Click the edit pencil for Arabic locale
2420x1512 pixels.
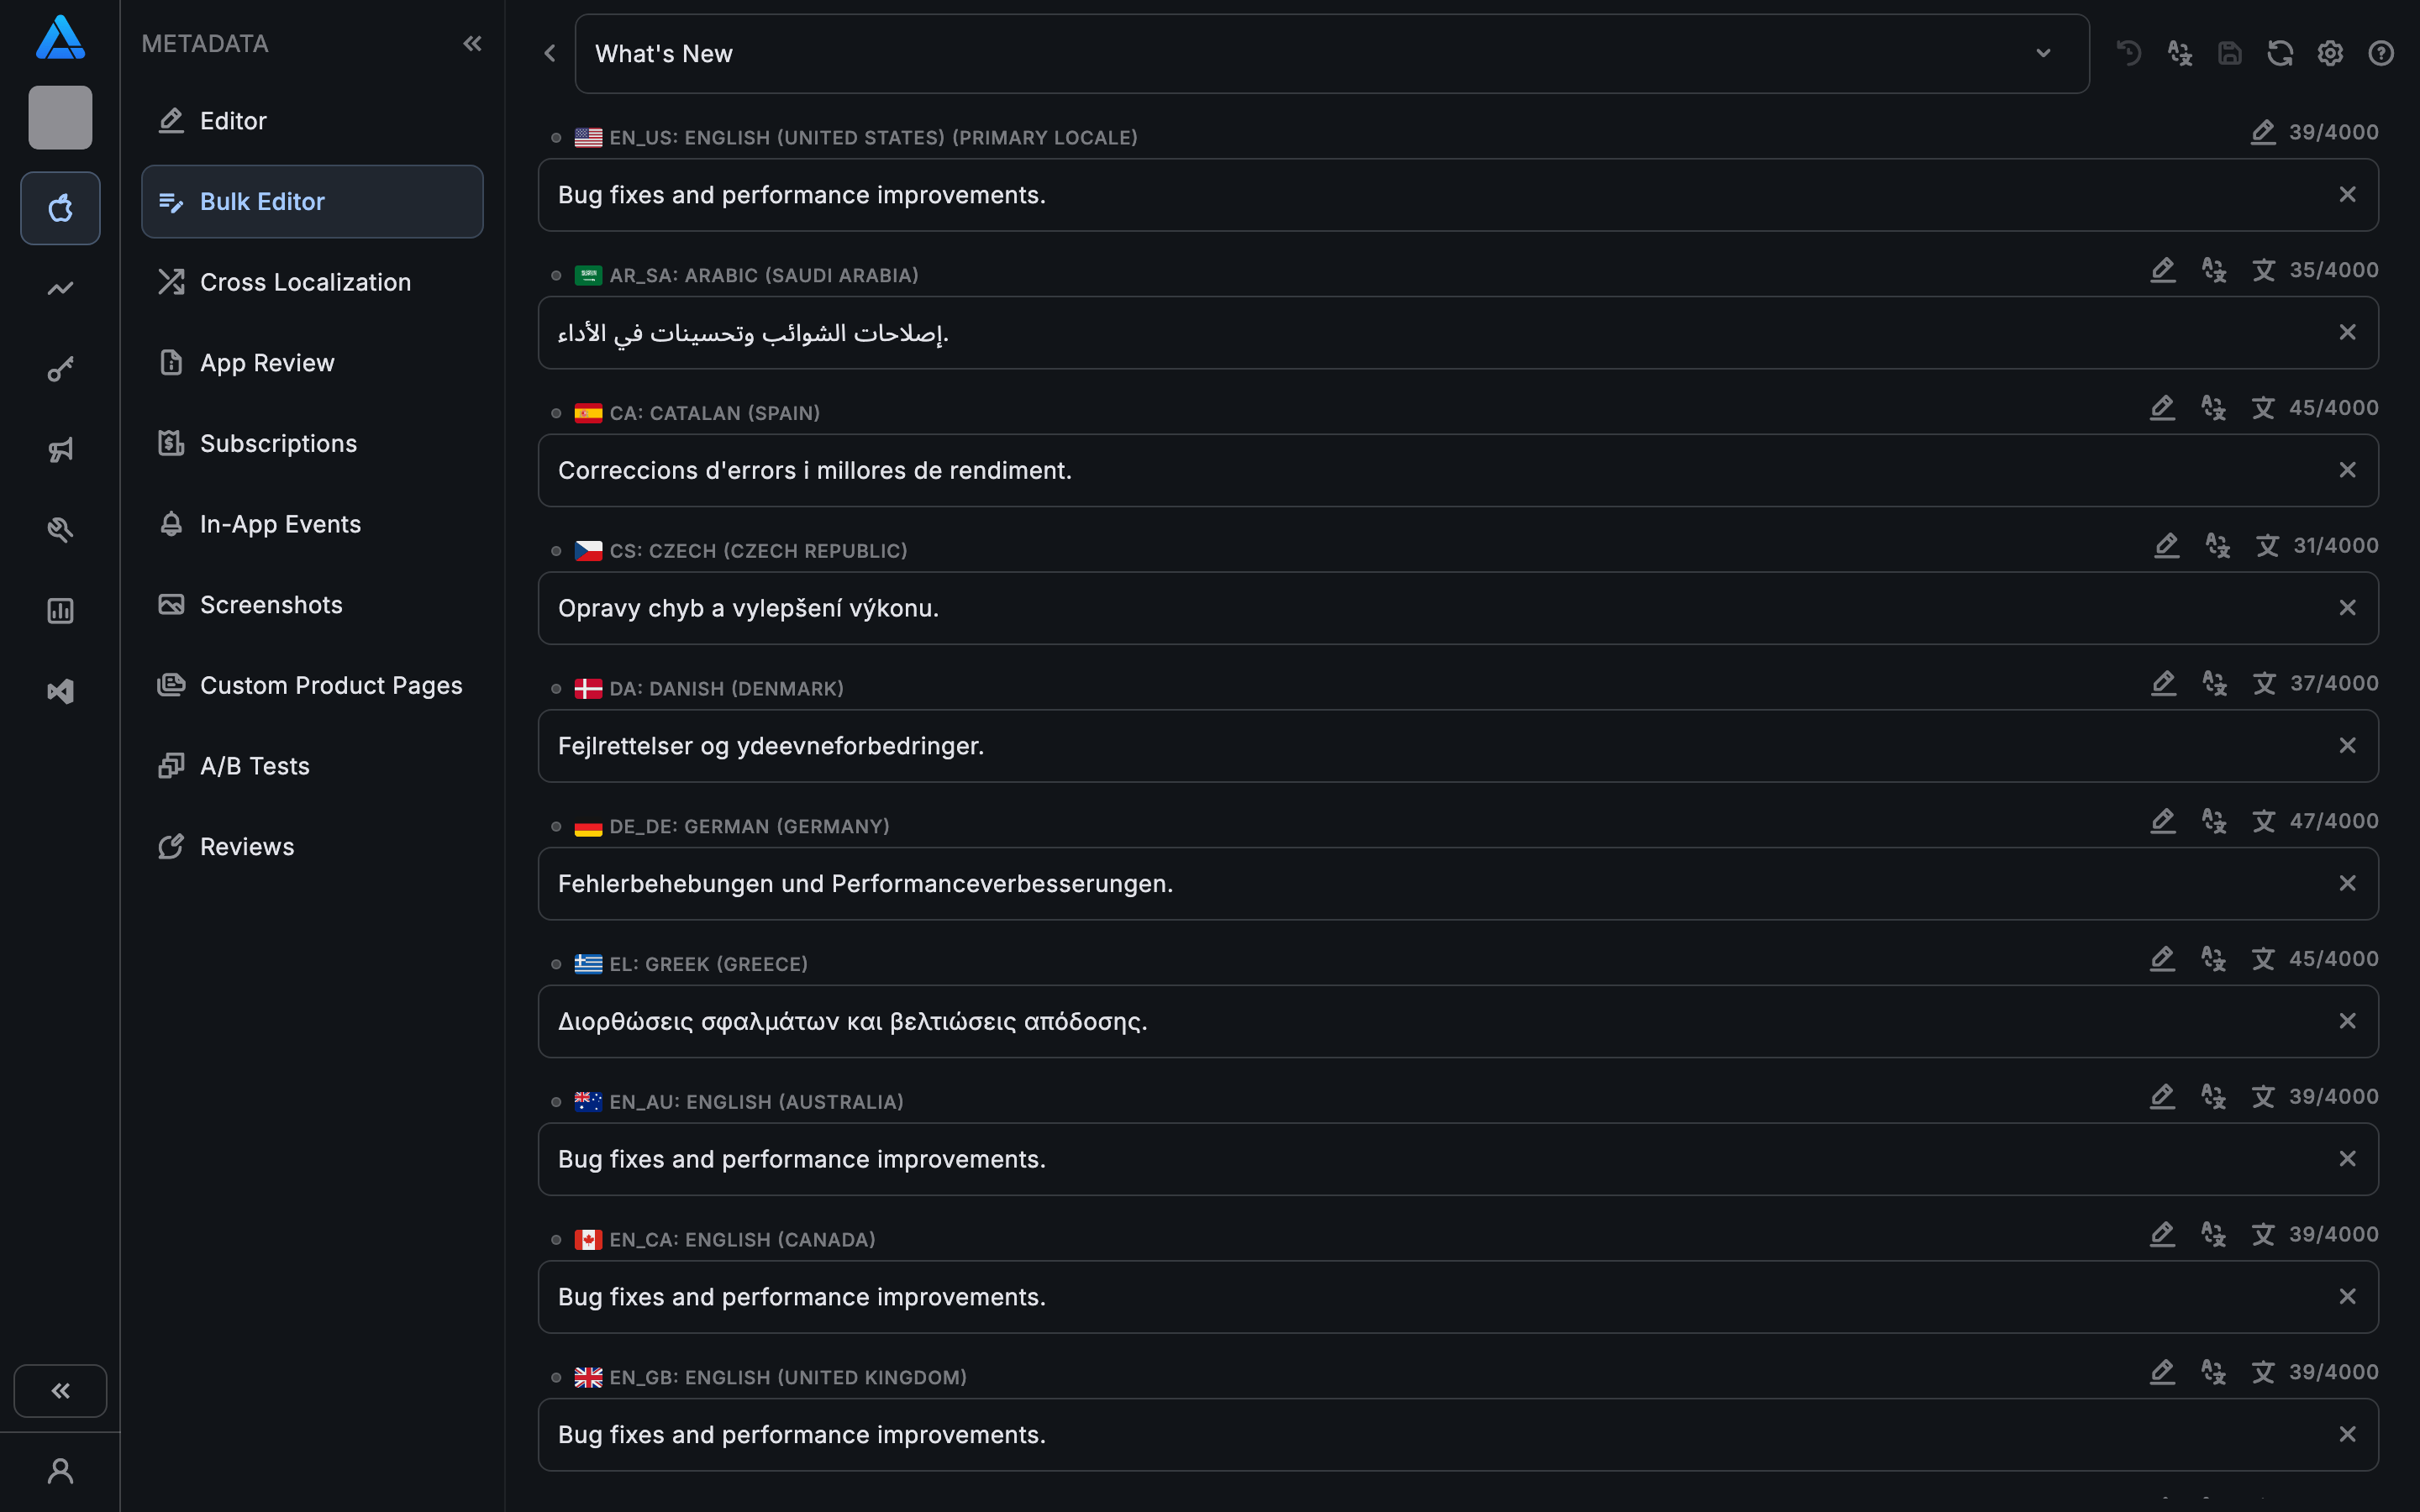click(x=2163, y=270)
